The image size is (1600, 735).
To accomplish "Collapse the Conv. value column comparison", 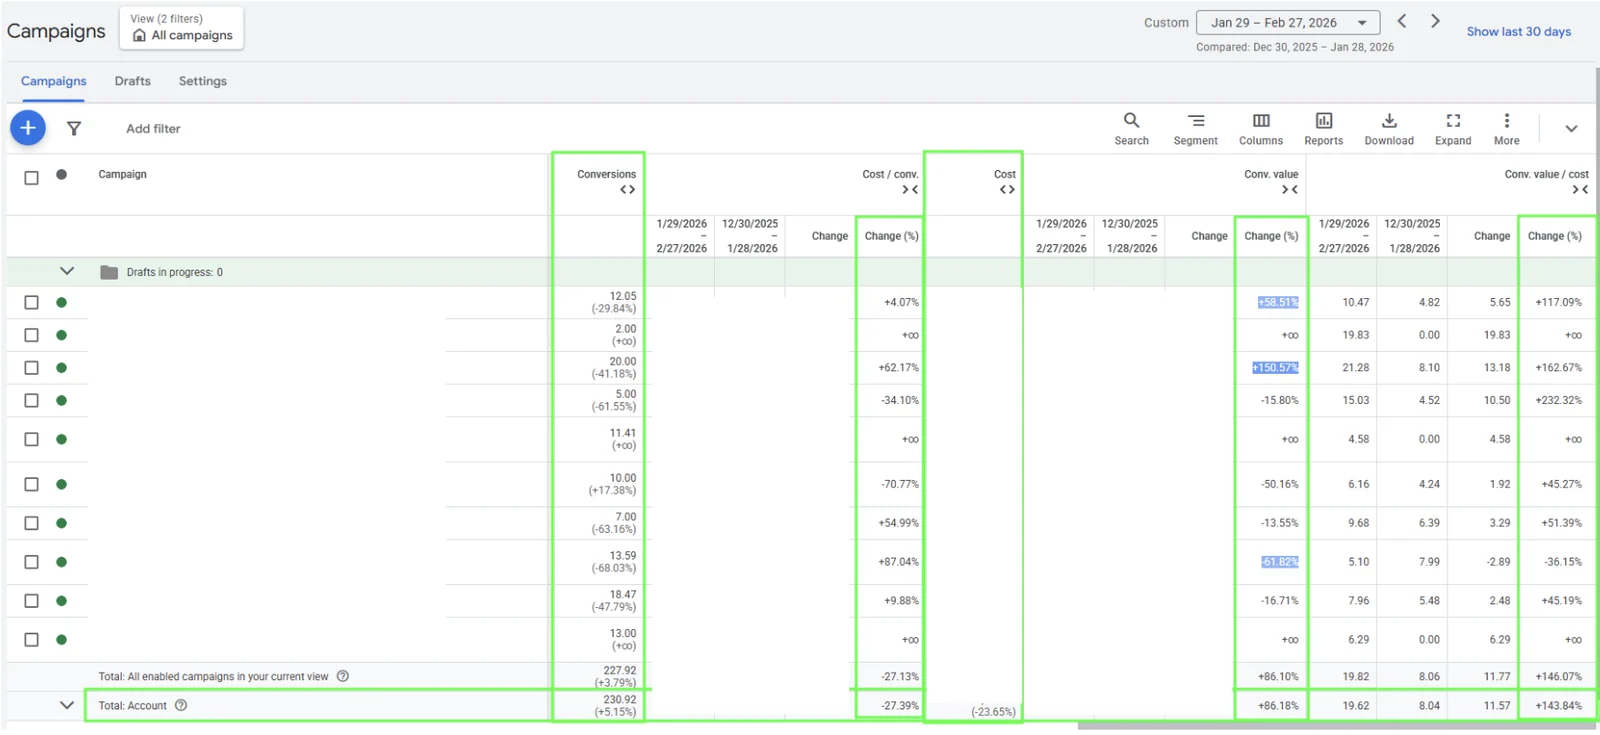I will pos(1290,190).
